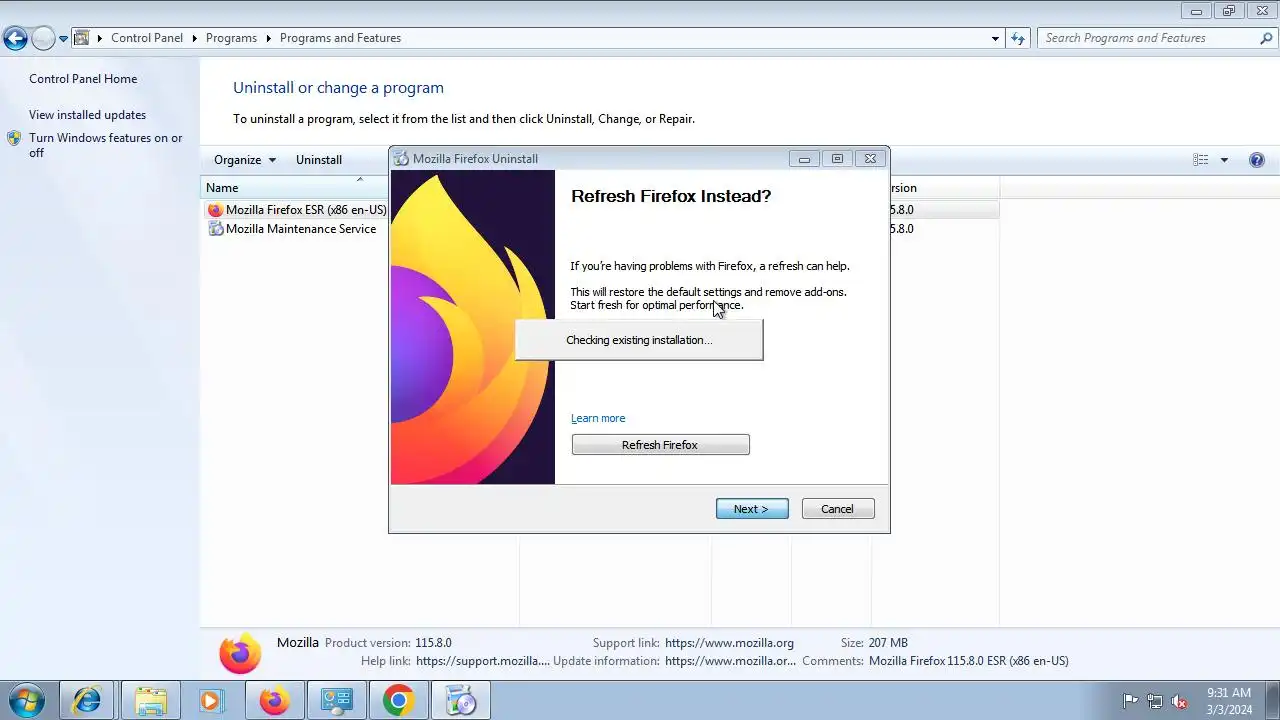The height and width of the screenshot is (720, 1280).
Task: Click the uninstaller icon in the taskbar
Action: click(x=461, y=701)
